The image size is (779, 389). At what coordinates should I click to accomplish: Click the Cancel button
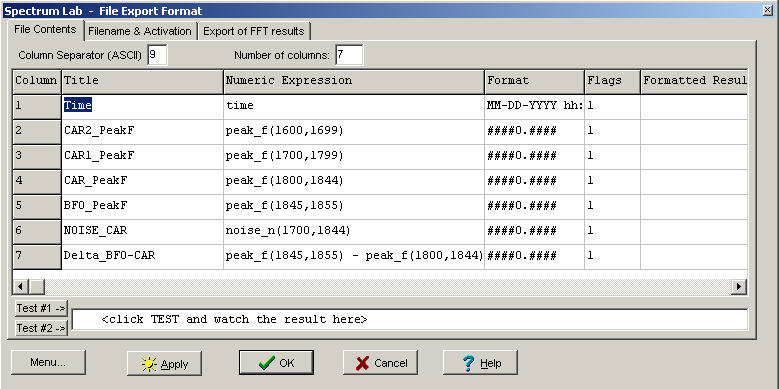pos(380,363)
